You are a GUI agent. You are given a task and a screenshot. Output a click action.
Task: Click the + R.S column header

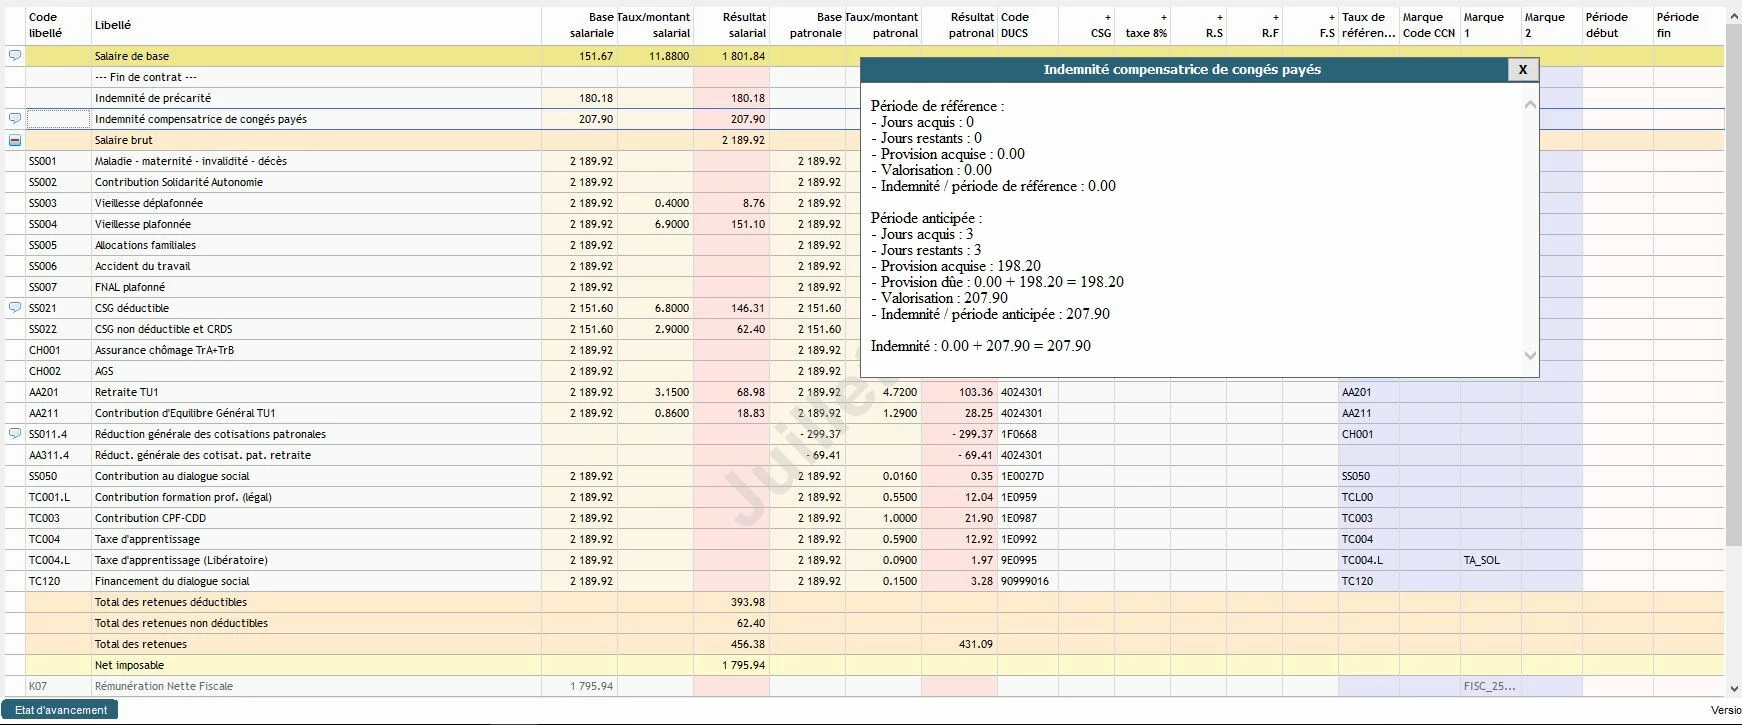click(1199, 25)
